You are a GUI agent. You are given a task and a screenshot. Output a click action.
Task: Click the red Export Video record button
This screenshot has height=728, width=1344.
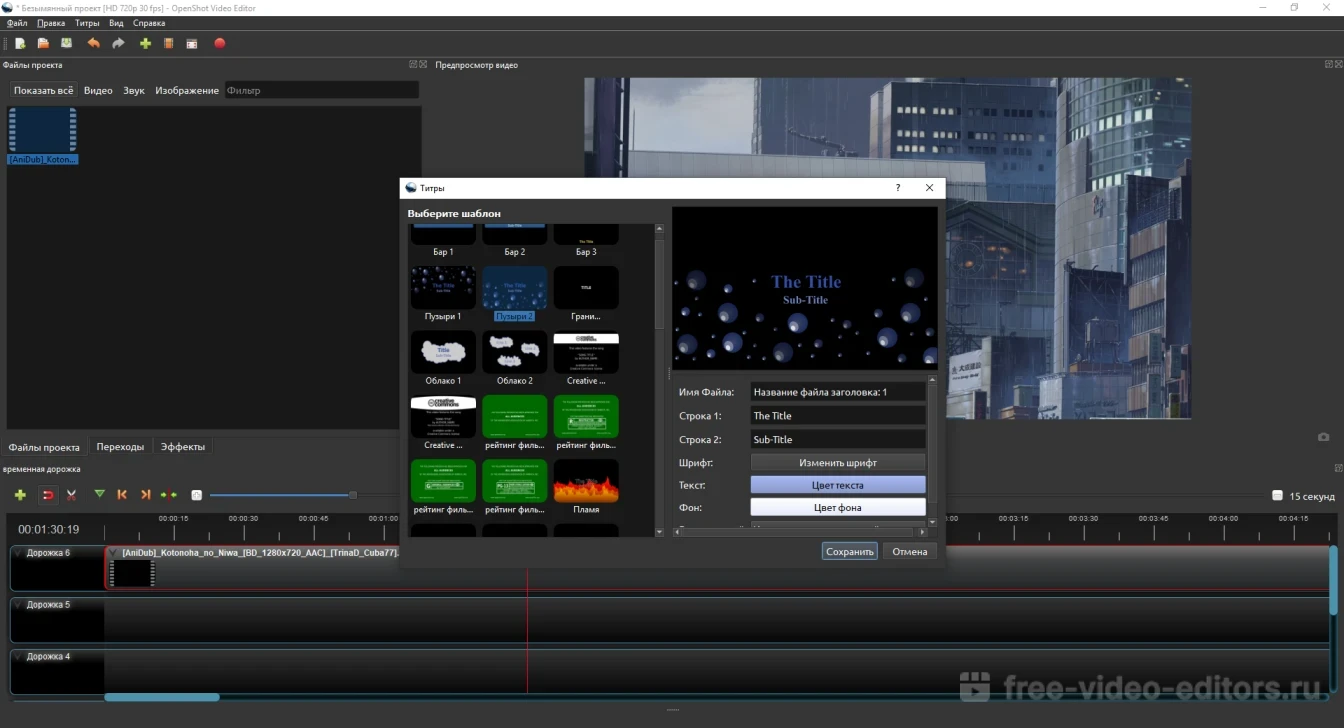tap(220, 44)
